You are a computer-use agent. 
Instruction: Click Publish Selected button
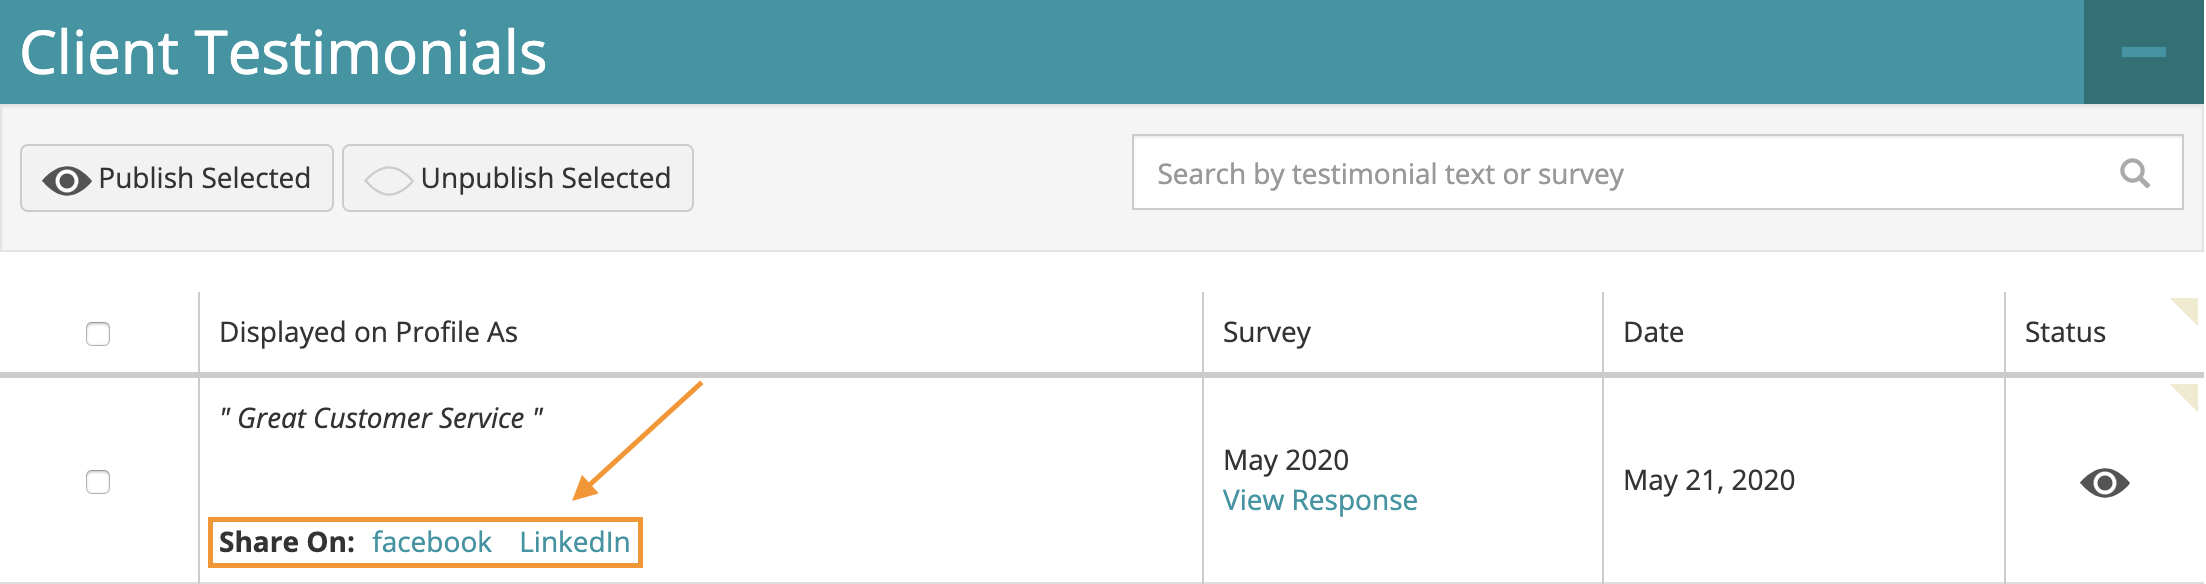coord(177,178)
